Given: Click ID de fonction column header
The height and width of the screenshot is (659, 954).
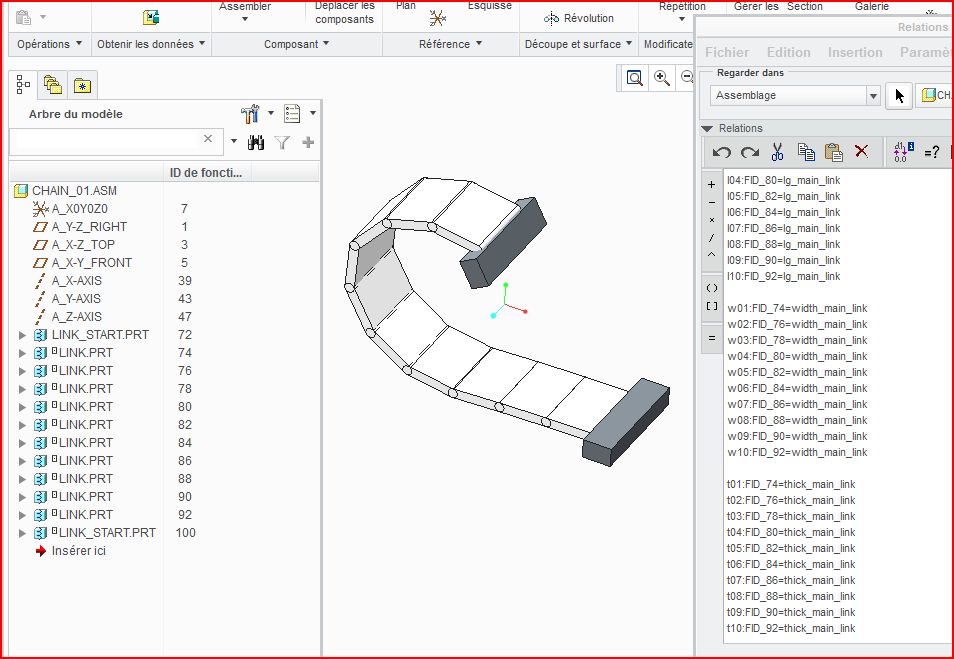Looking at the screenshot, I should (x=206, y=173).
